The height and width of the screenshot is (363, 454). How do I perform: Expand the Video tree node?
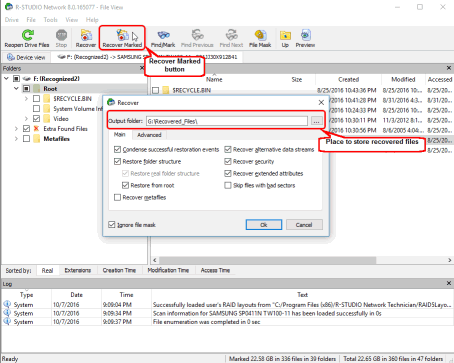click(x=26, y=119)
